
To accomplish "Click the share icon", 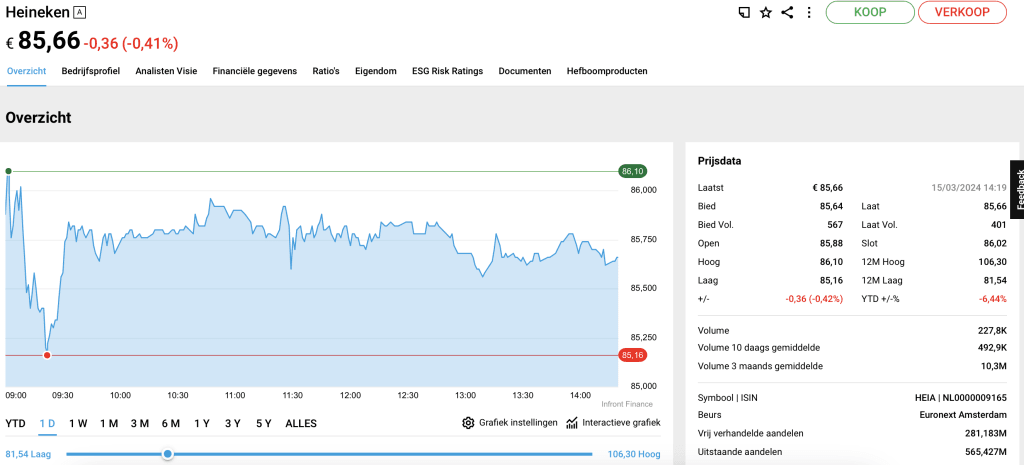I will [787, 13].
